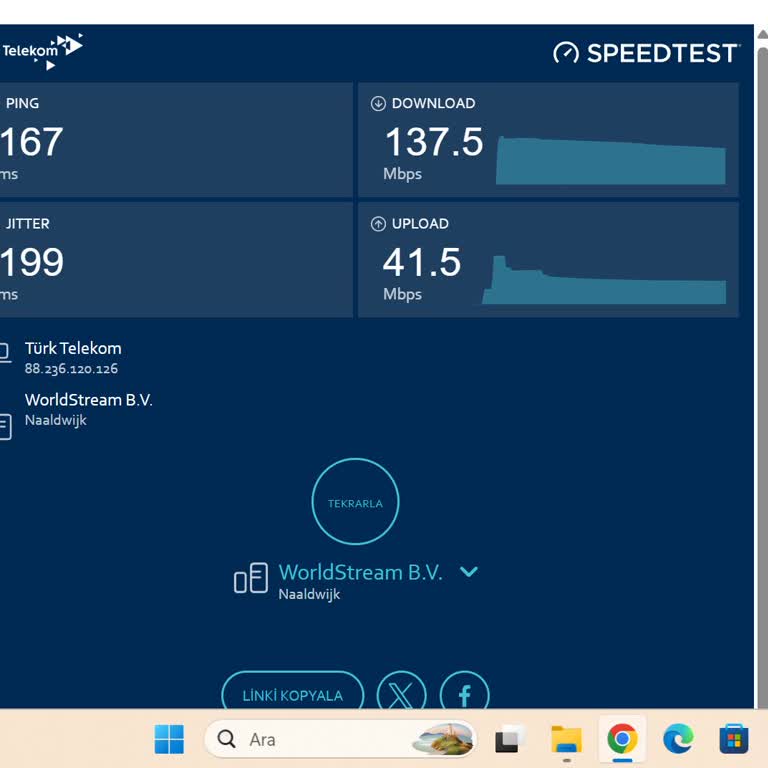Launch Microsoft Edge from the taskbar
This screenshot has height=768, width=768.
(x=678, y=739)
